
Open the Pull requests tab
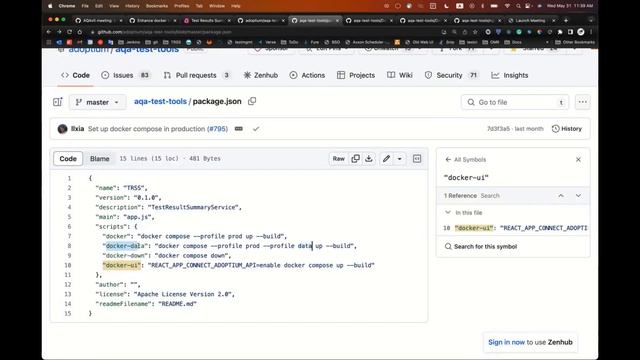coord(197,75)
